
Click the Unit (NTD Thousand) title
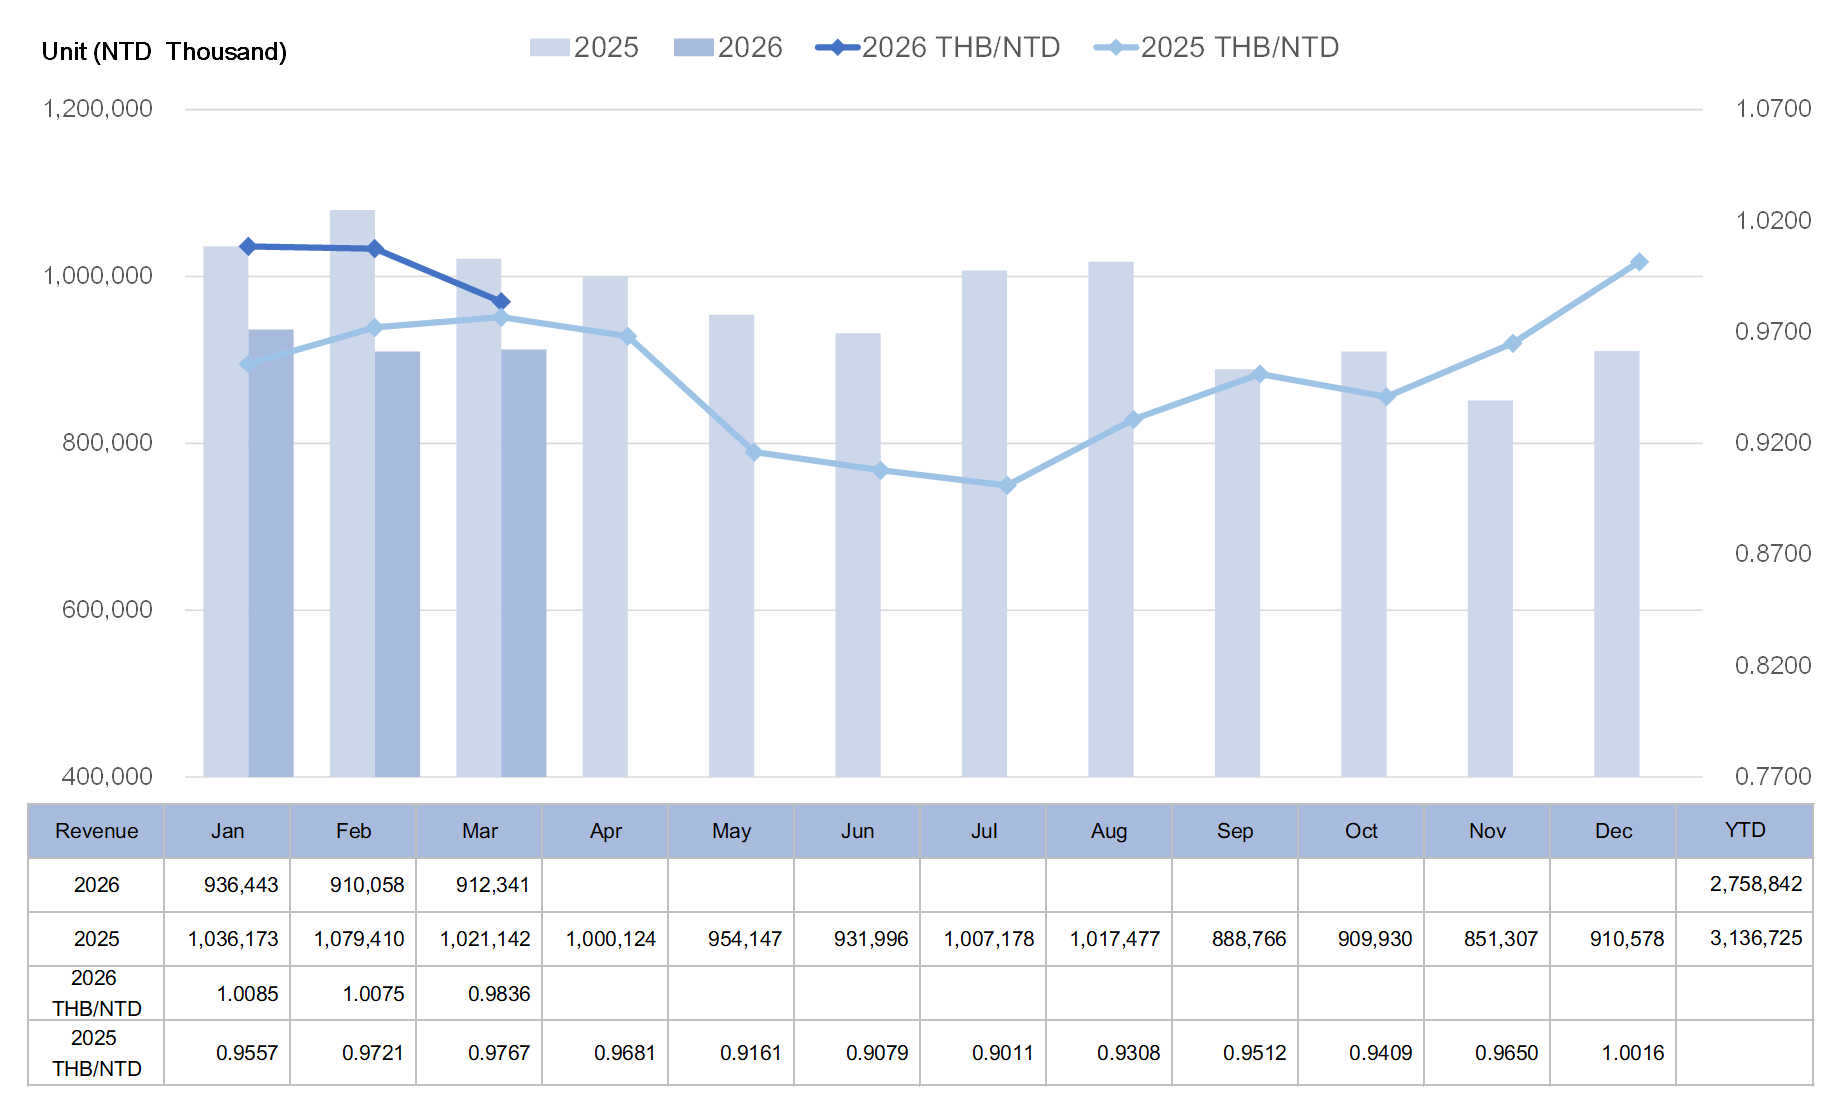coord(164,52)
